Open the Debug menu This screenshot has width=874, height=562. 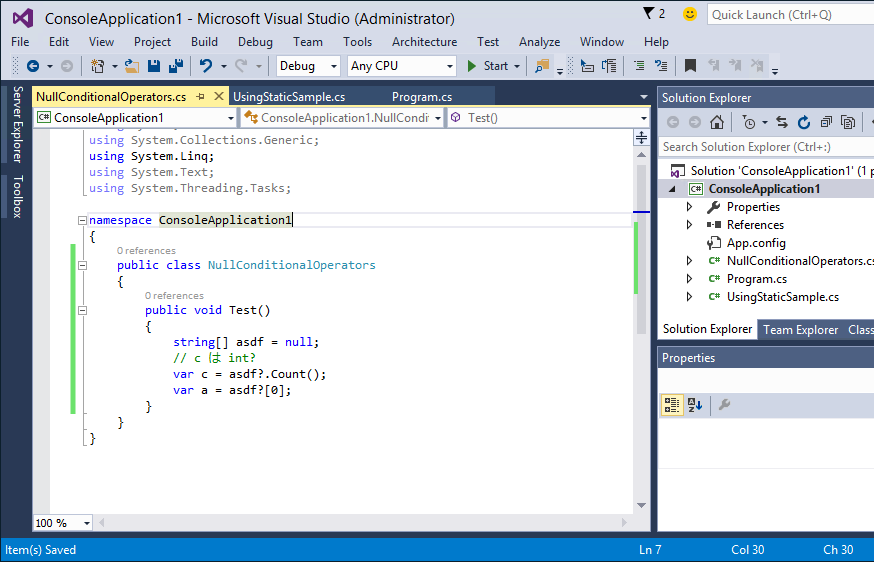click(255, 42)
